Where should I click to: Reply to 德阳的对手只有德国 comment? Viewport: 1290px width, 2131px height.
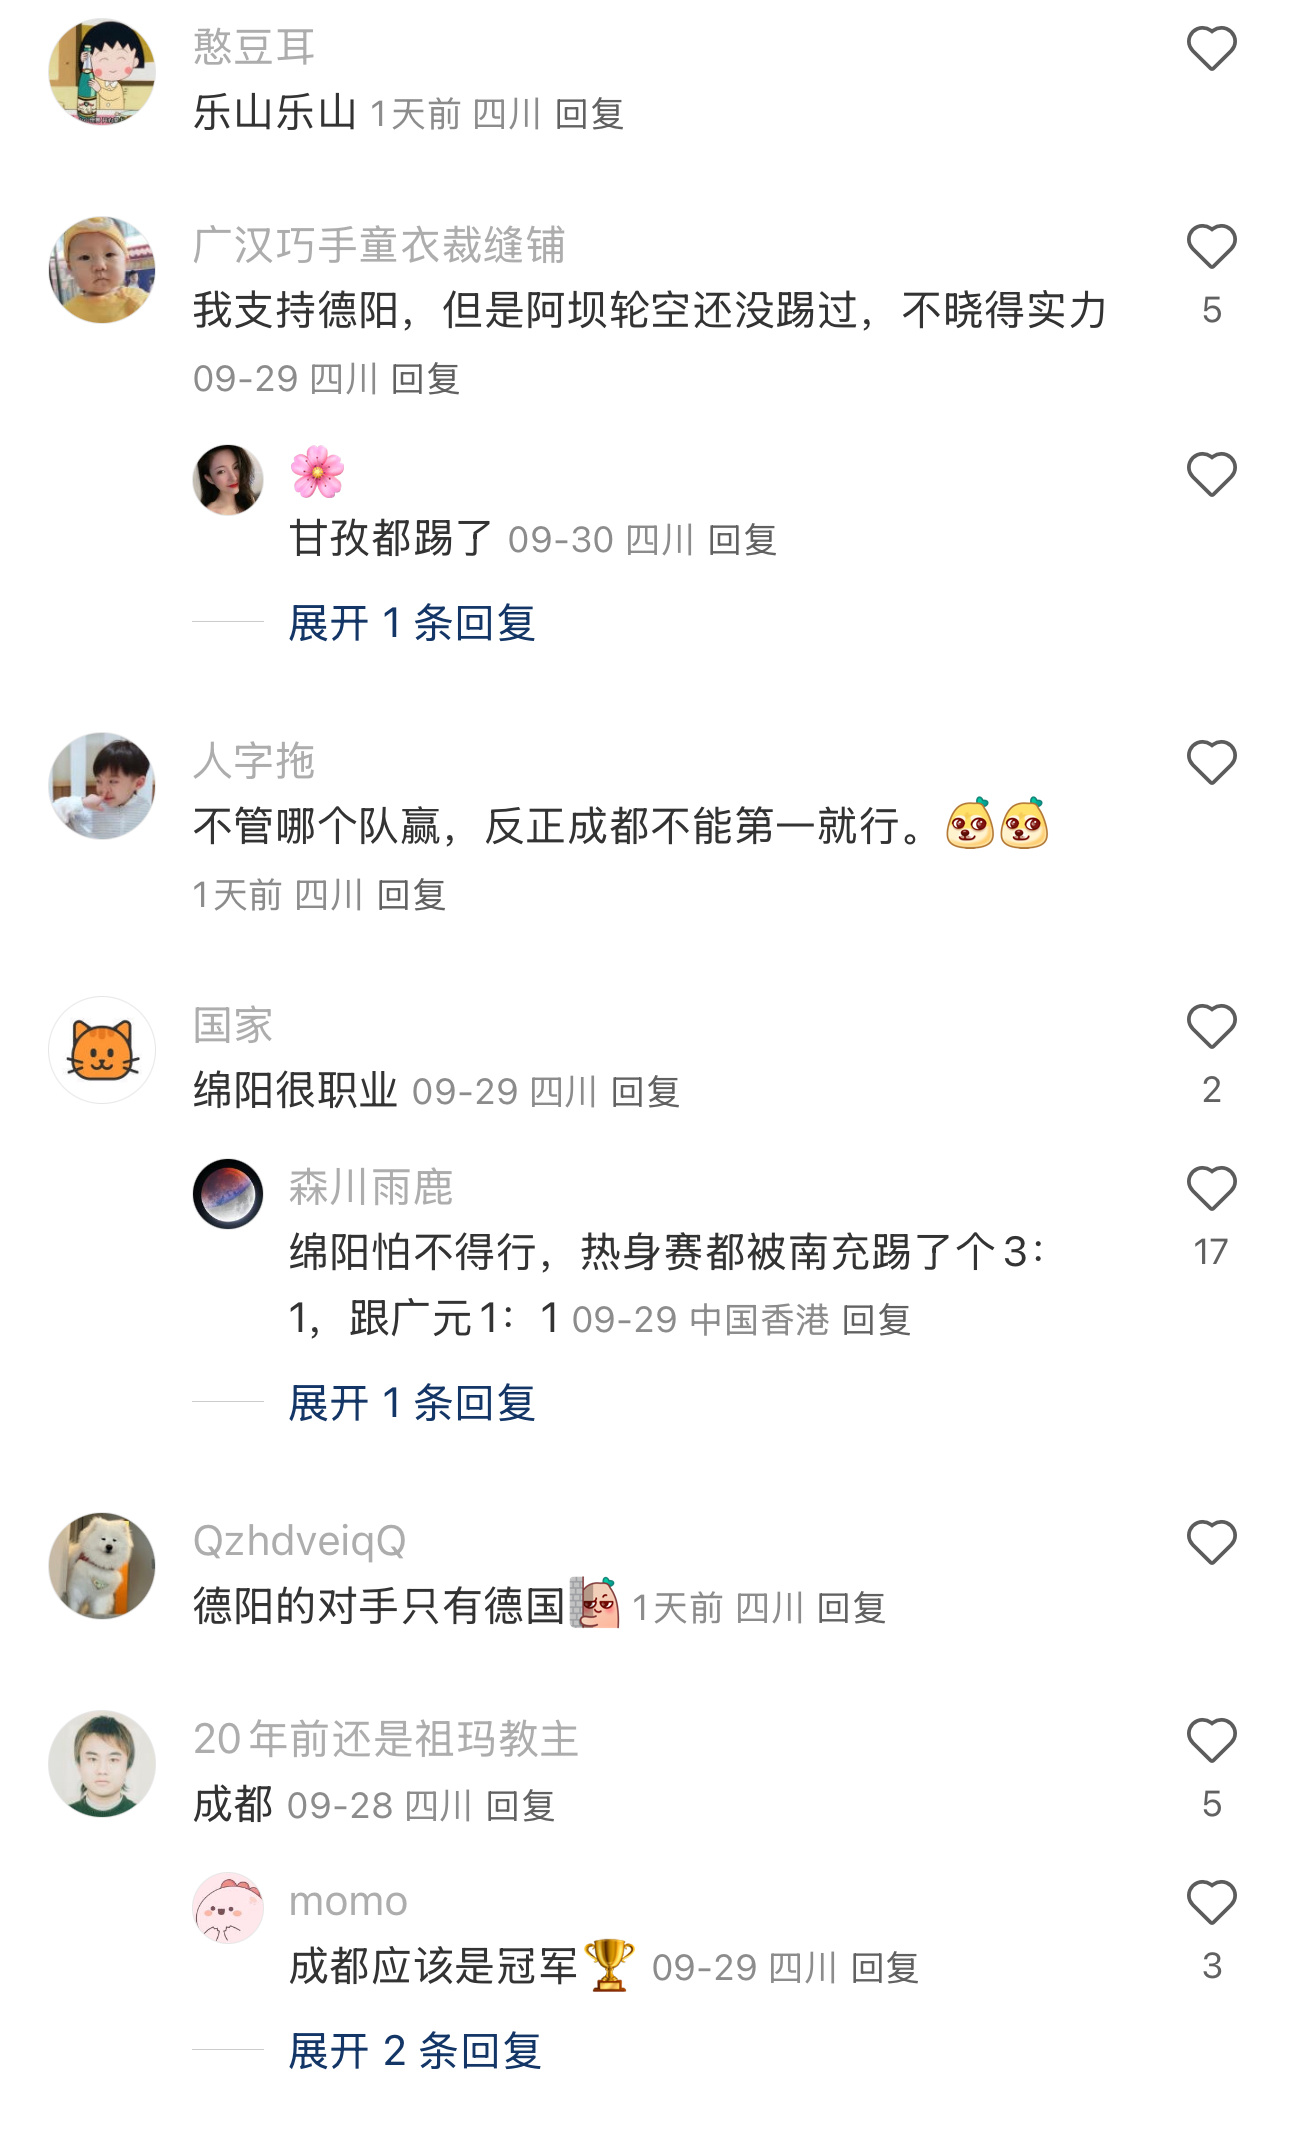852,1608
